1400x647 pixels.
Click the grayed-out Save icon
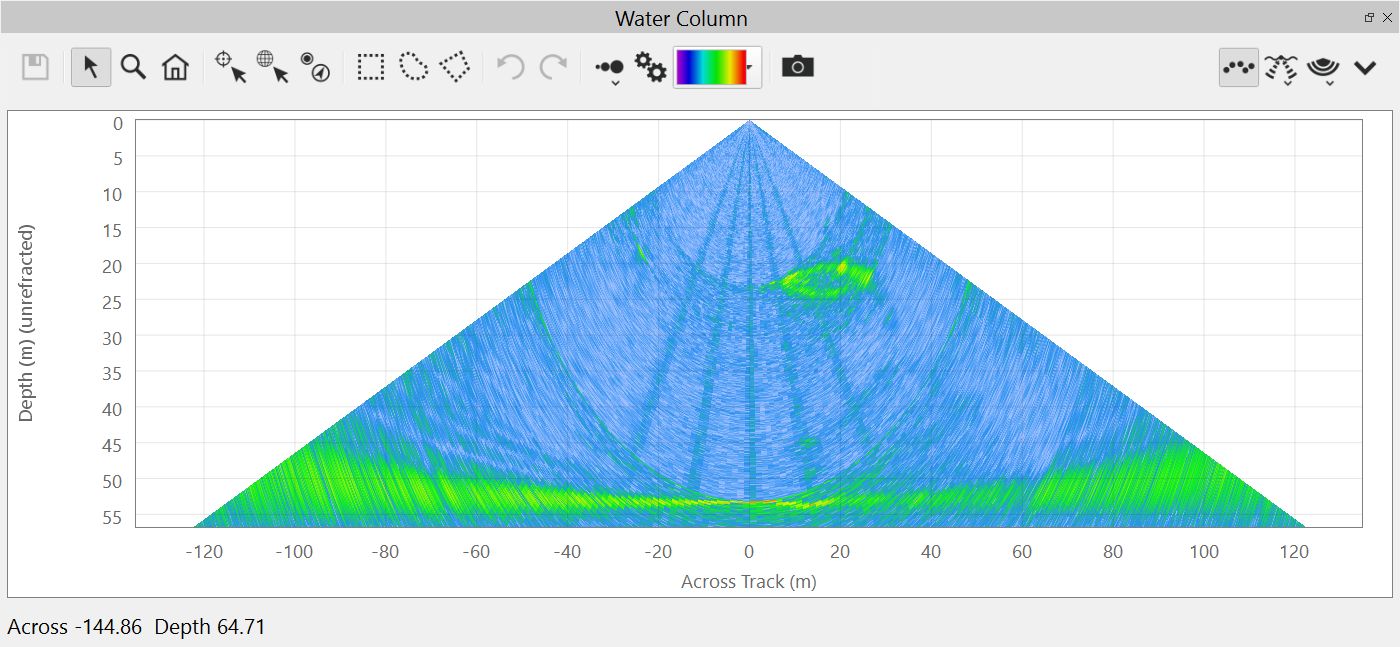36,67
